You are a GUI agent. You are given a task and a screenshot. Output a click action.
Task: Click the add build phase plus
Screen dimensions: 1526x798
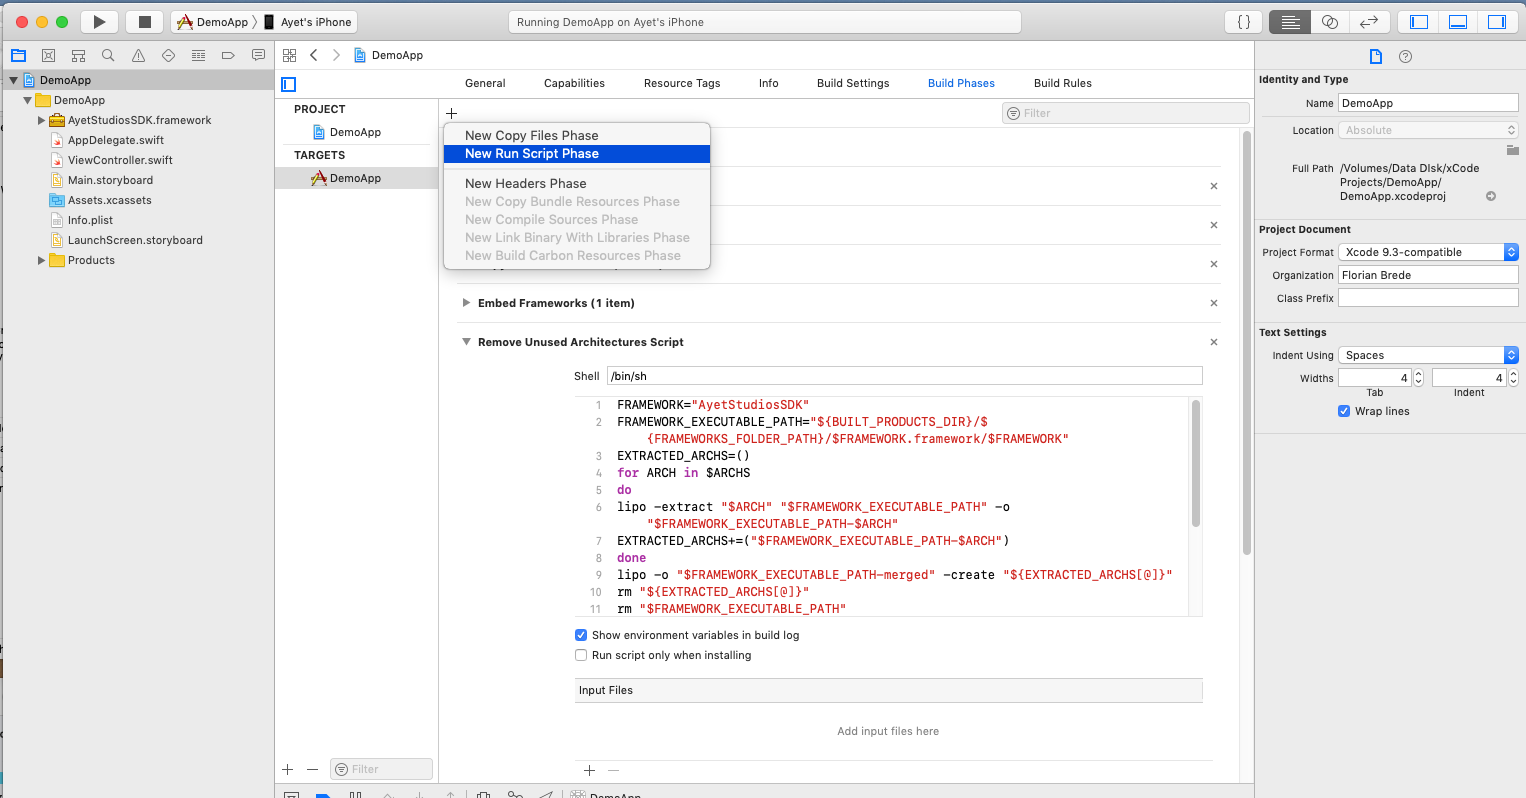click(x=452, y=113)
